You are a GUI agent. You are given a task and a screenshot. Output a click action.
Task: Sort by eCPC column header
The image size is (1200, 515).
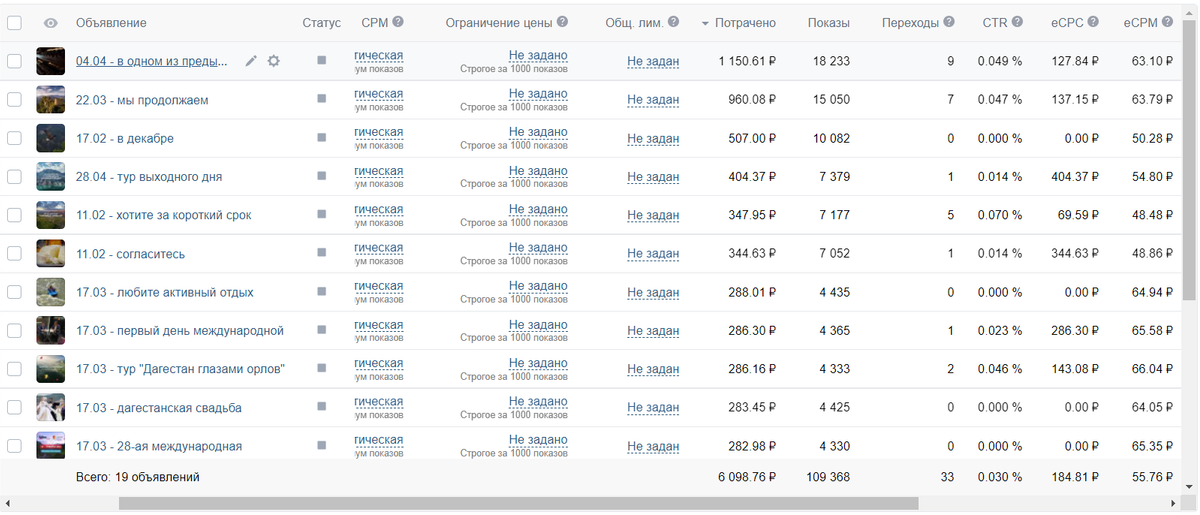1067,23
